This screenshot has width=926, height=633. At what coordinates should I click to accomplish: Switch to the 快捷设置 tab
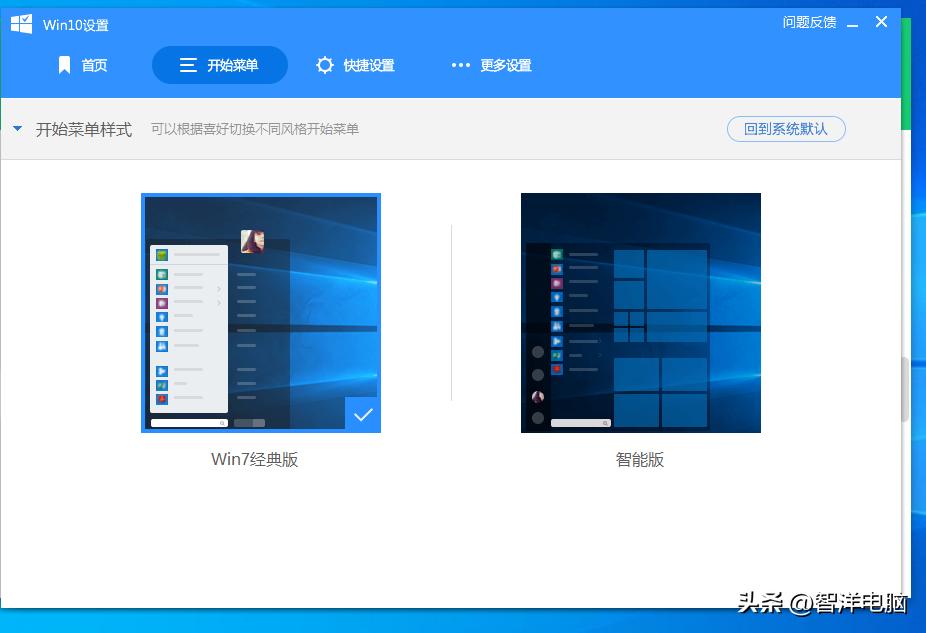[357, 64]
